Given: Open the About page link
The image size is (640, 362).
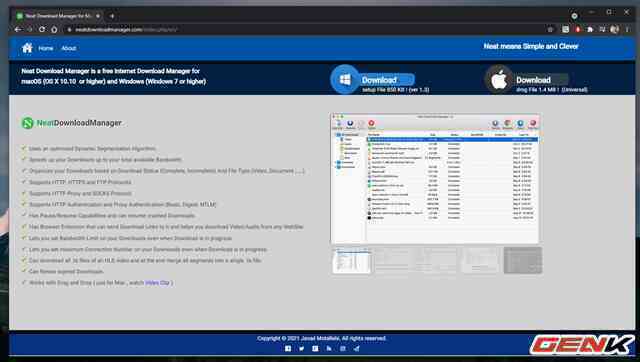Looking at the screenshot, I should pos(69,48).
